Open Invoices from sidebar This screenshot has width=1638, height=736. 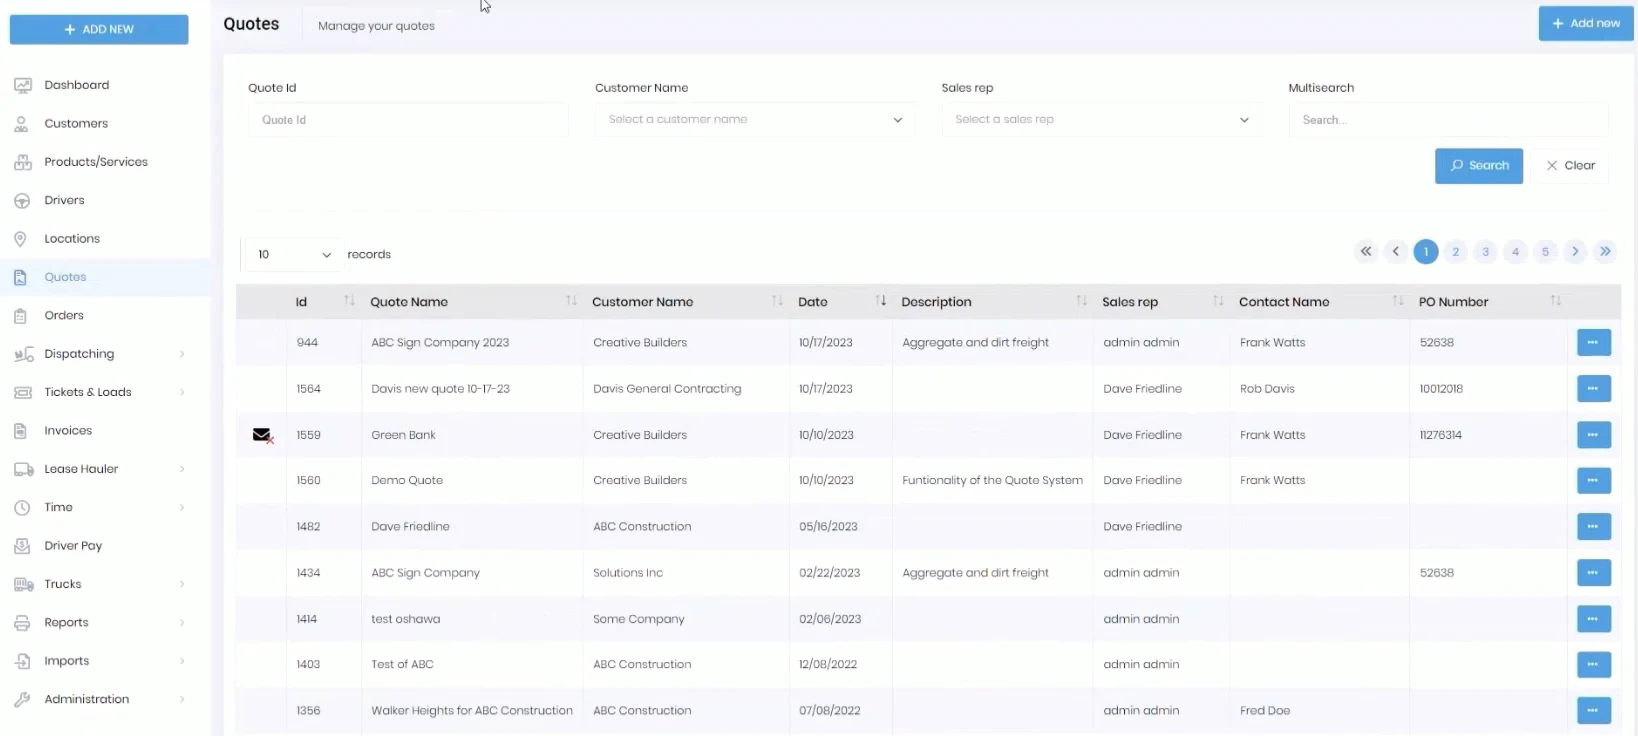(68, 431)
